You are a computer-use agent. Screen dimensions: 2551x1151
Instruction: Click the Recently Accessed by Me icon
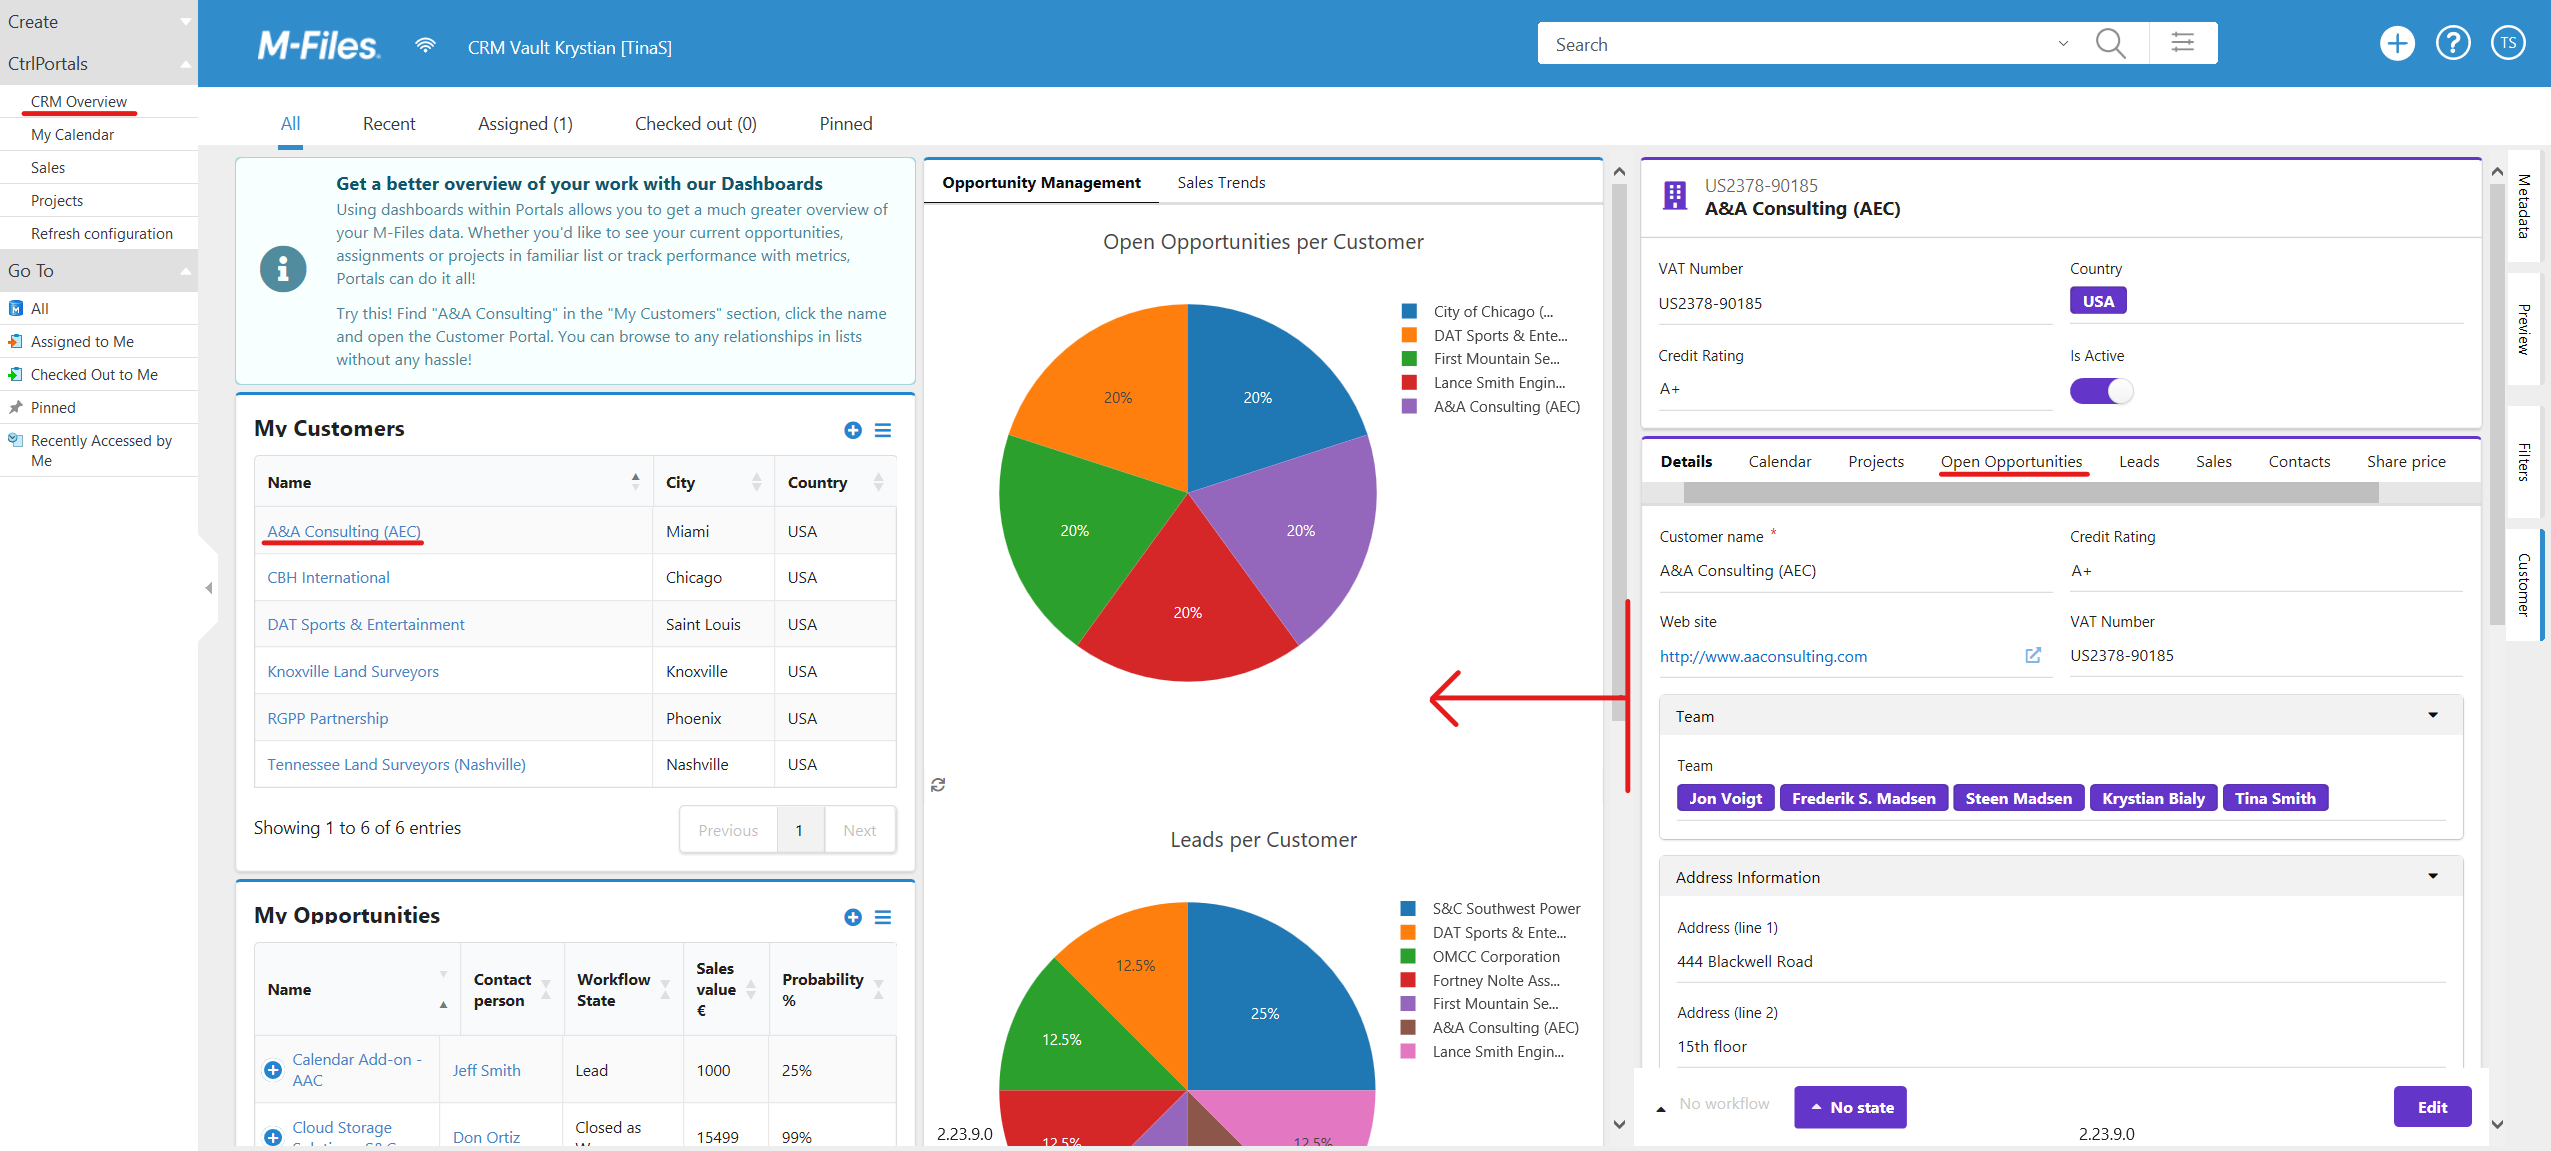click(15, 440)
